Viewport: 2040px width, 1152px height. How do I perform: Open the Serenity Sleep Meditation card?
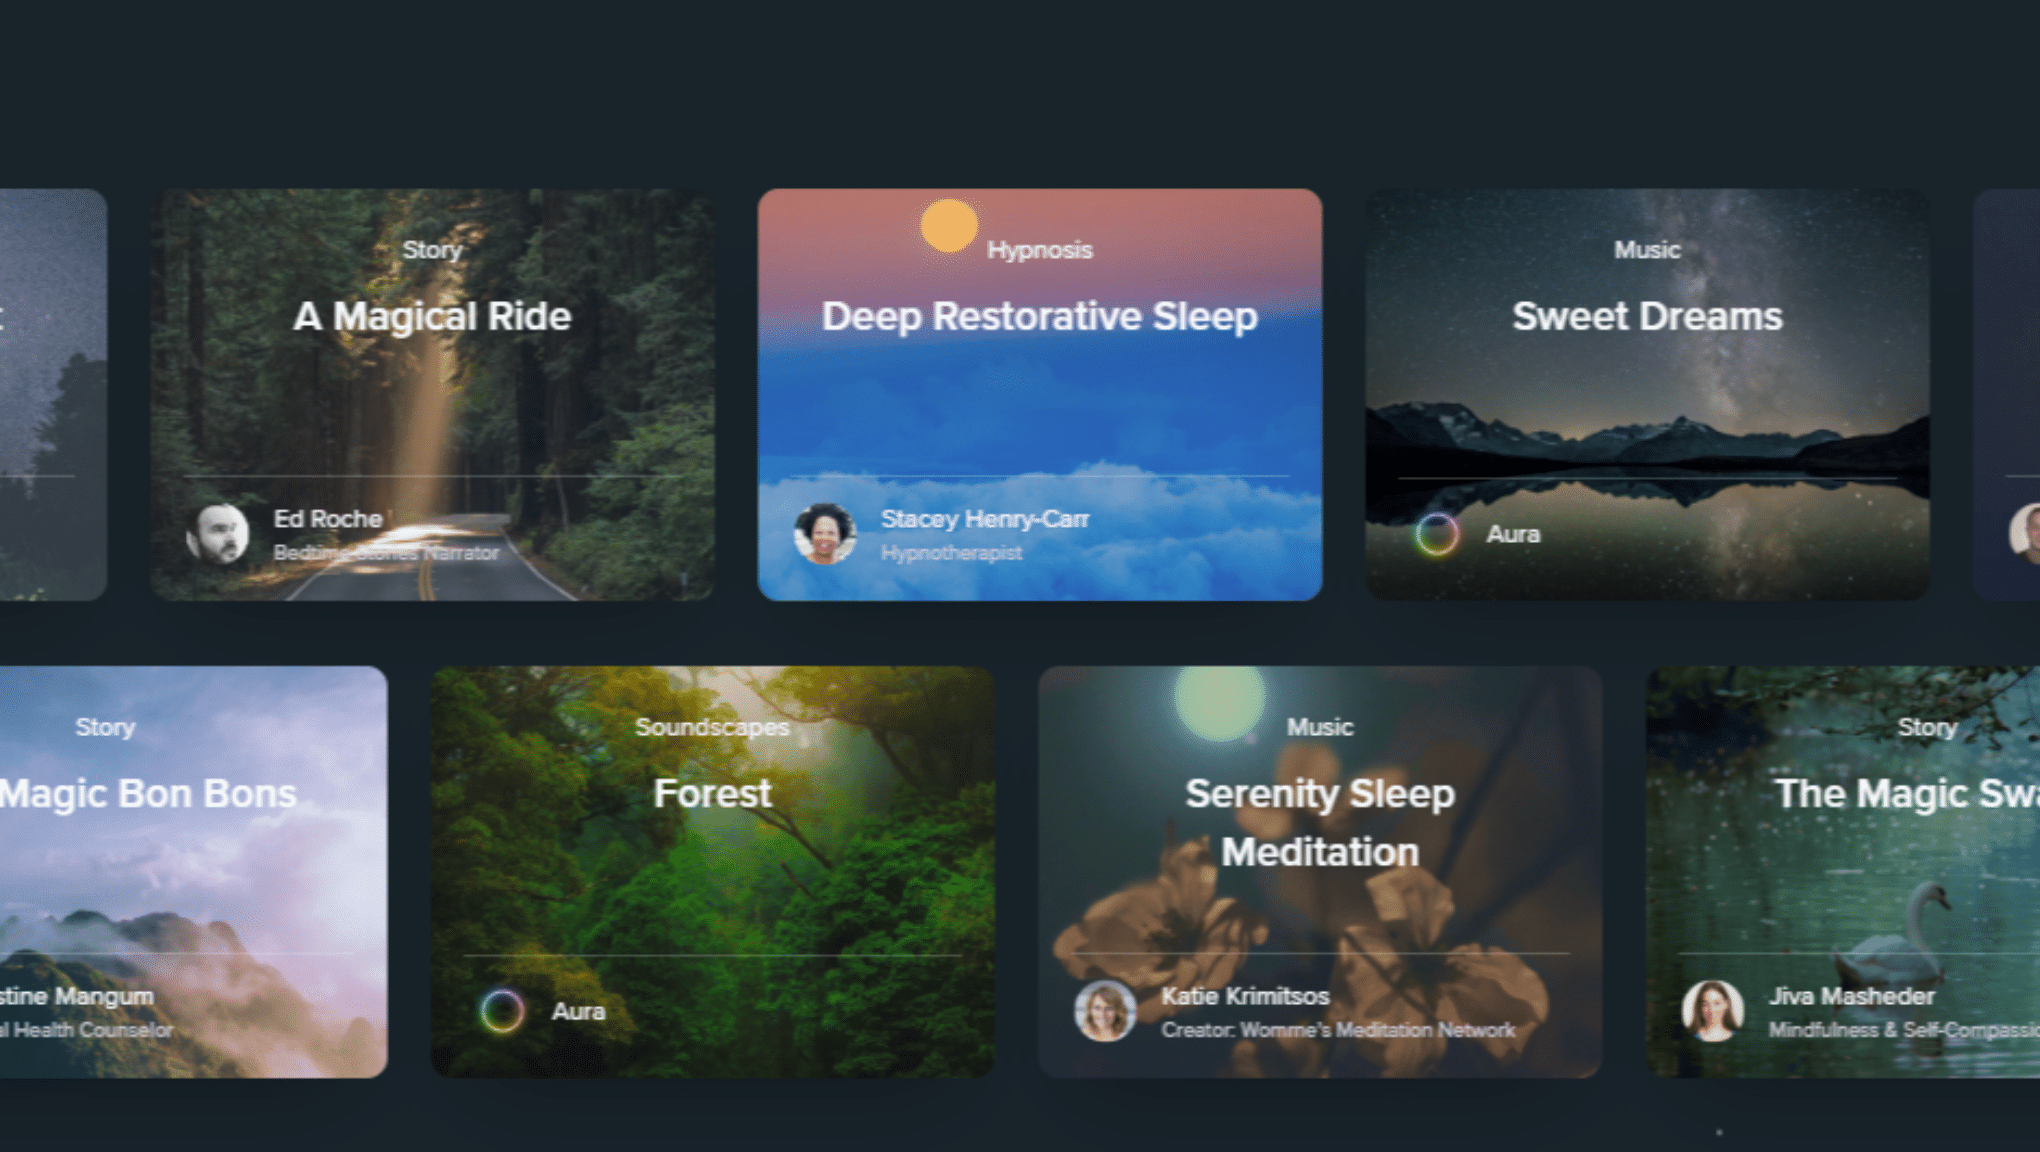(x=1320, y=872)
